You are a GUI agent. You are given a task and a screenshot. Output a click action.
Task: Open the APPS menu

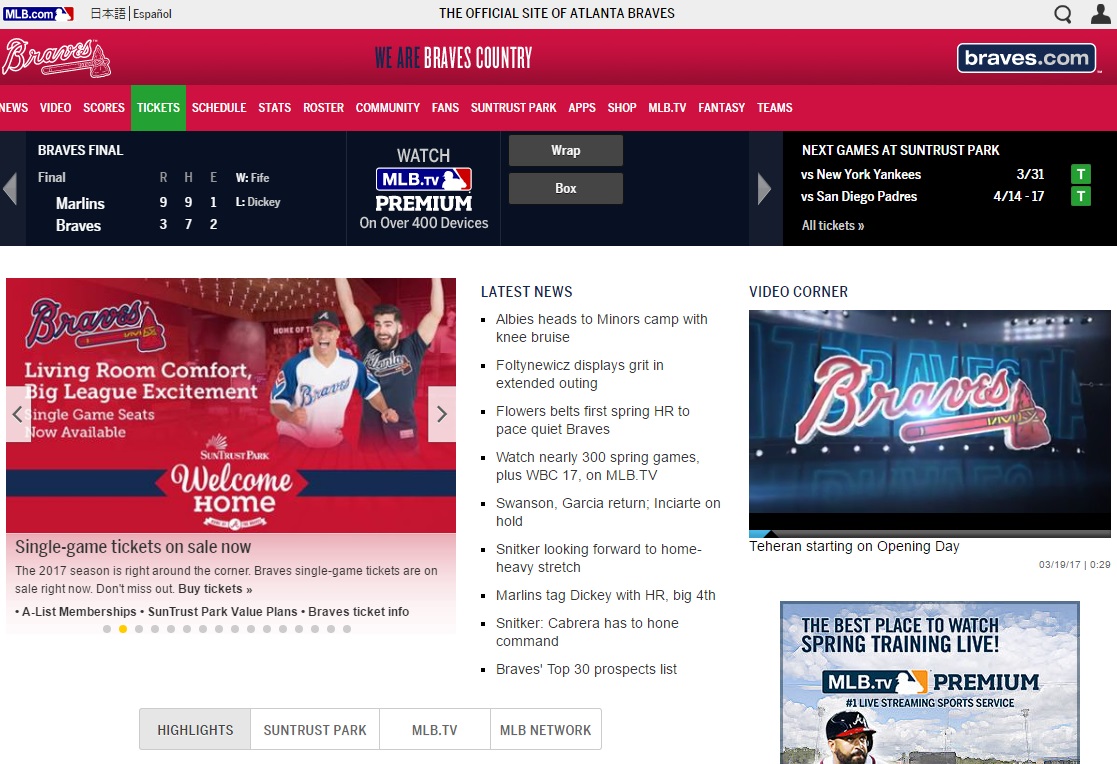[582, 108]
